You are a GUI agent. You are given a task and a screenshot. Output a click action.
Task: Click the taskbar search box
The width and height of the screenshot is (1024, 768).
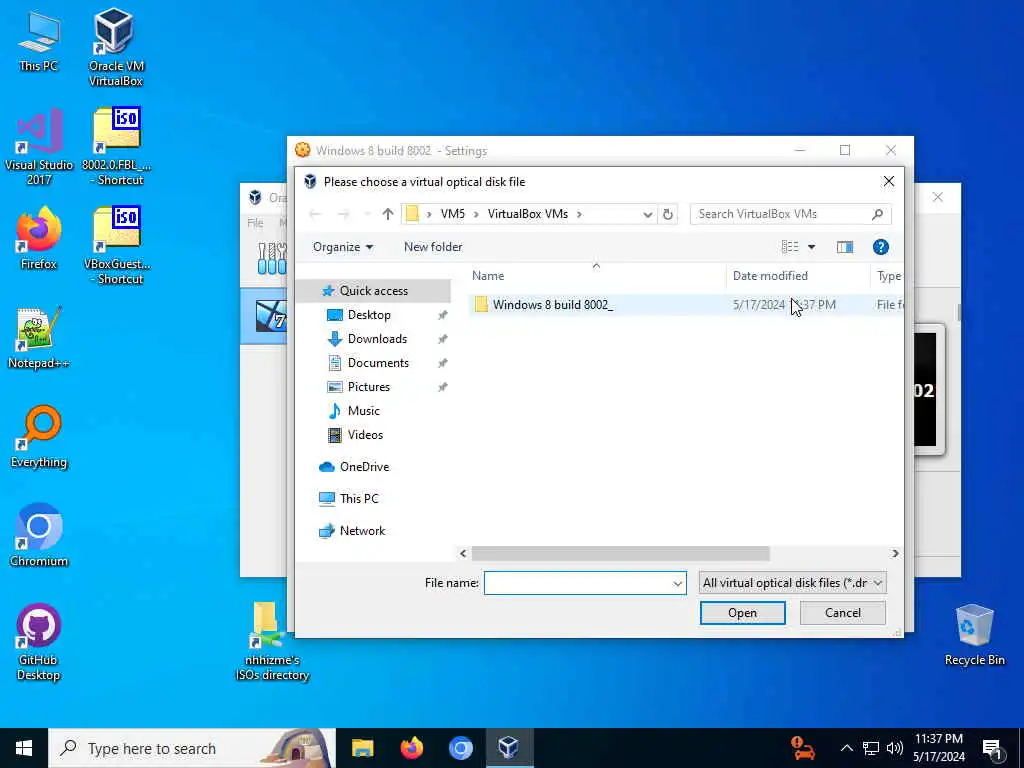[x=192, y=748]
